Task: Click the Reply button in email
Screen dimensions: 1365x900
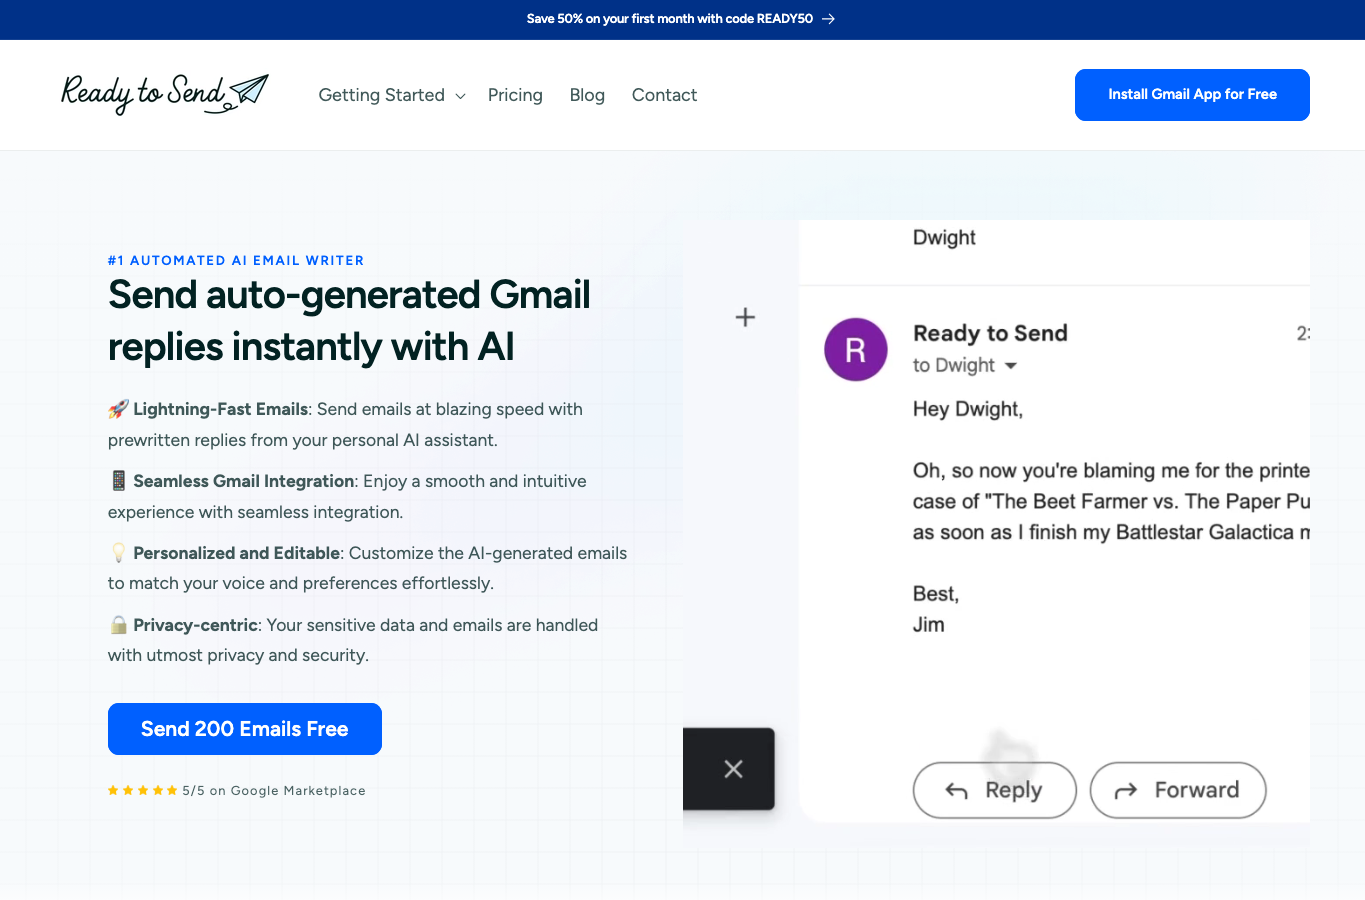Action: click(994, 790)
